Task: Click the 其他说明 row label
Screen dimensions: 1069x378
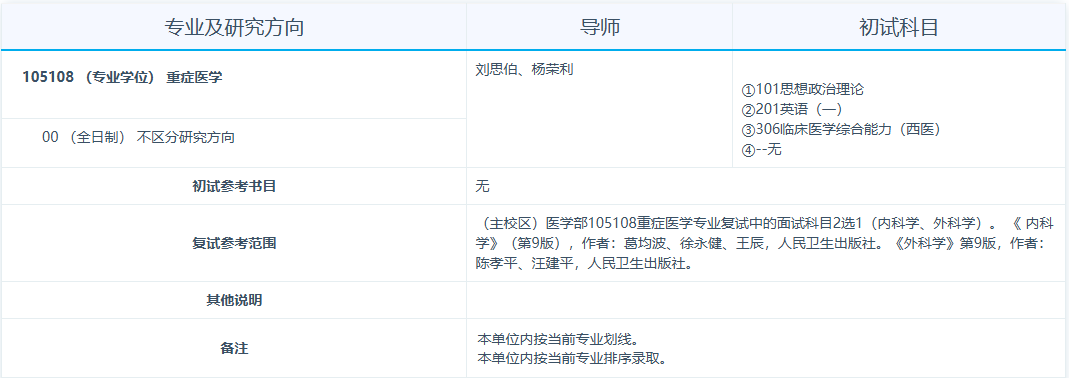Action: tap(234, 300)
